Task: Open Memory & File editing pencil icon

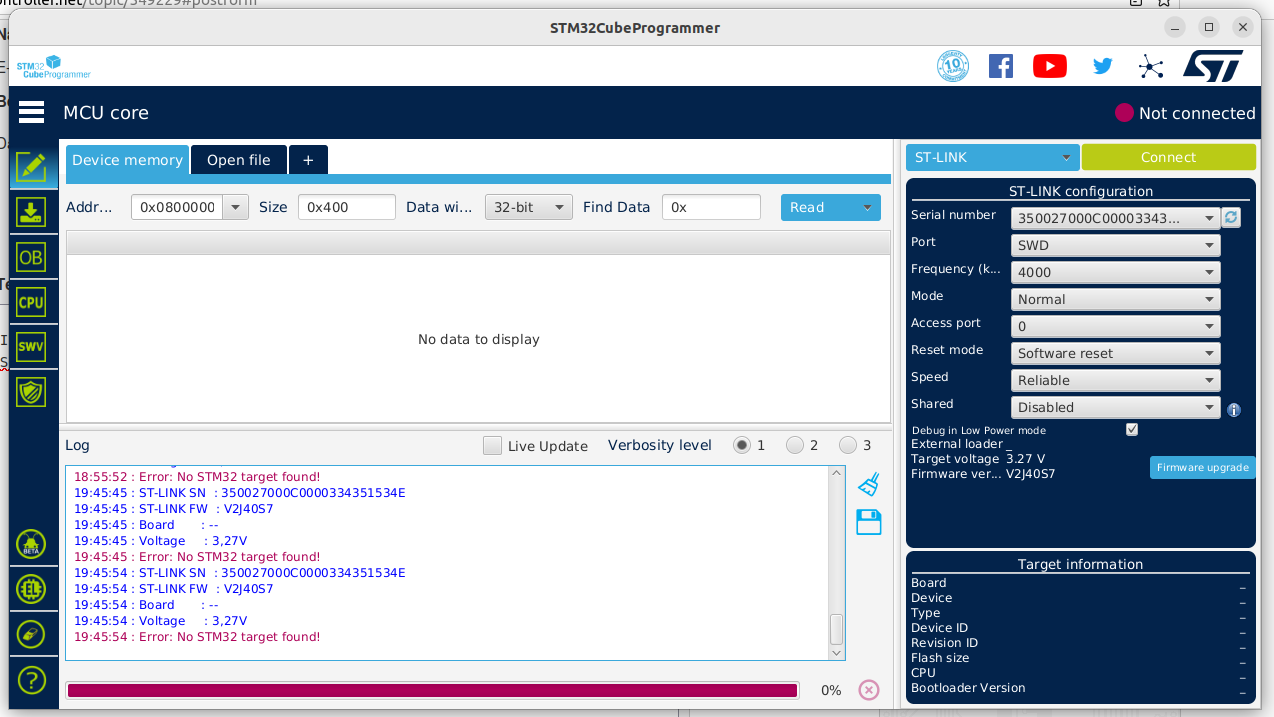Action: 32,166
